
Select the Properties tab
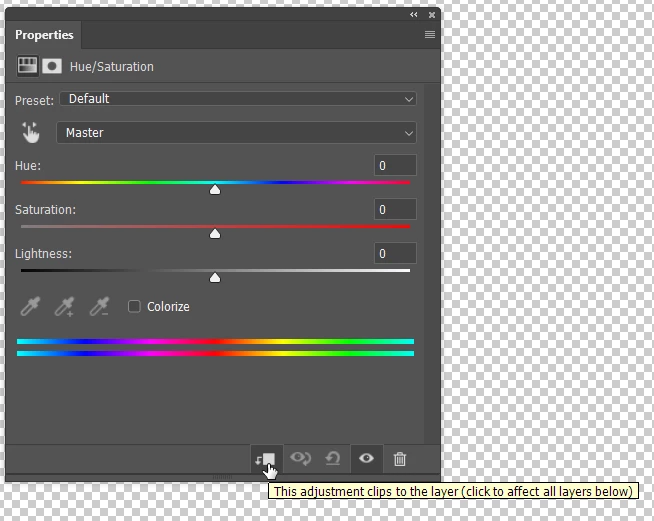[x=44, y=35]
